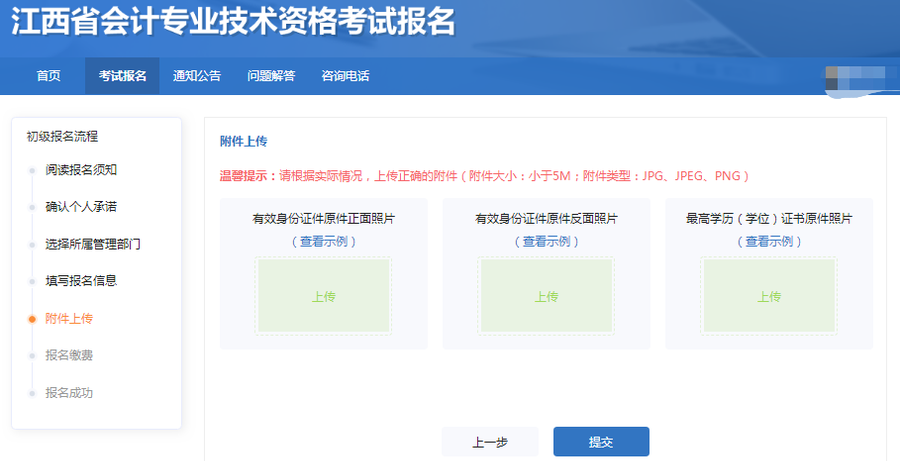Screen dimensions: 900x461
Task: Upload the ID front side photo
Action: click(x=323, y=296)
